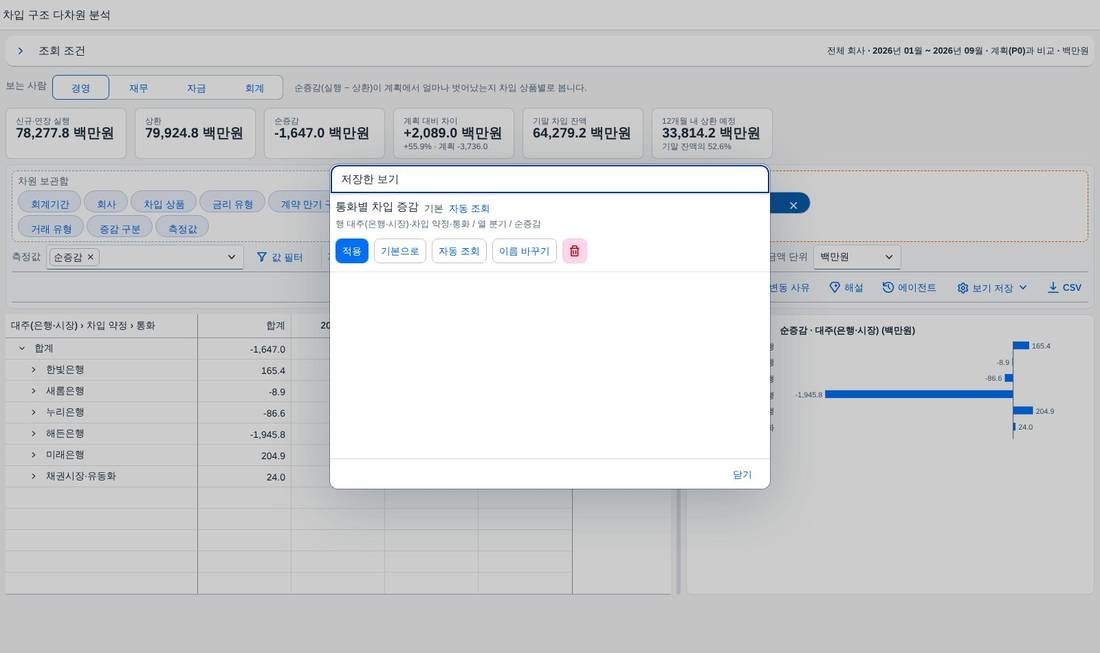Click the 순증감 KPI card
The width and height of the screenshot is (1100, 653).
pyautogui.click(x=324, y=133)
